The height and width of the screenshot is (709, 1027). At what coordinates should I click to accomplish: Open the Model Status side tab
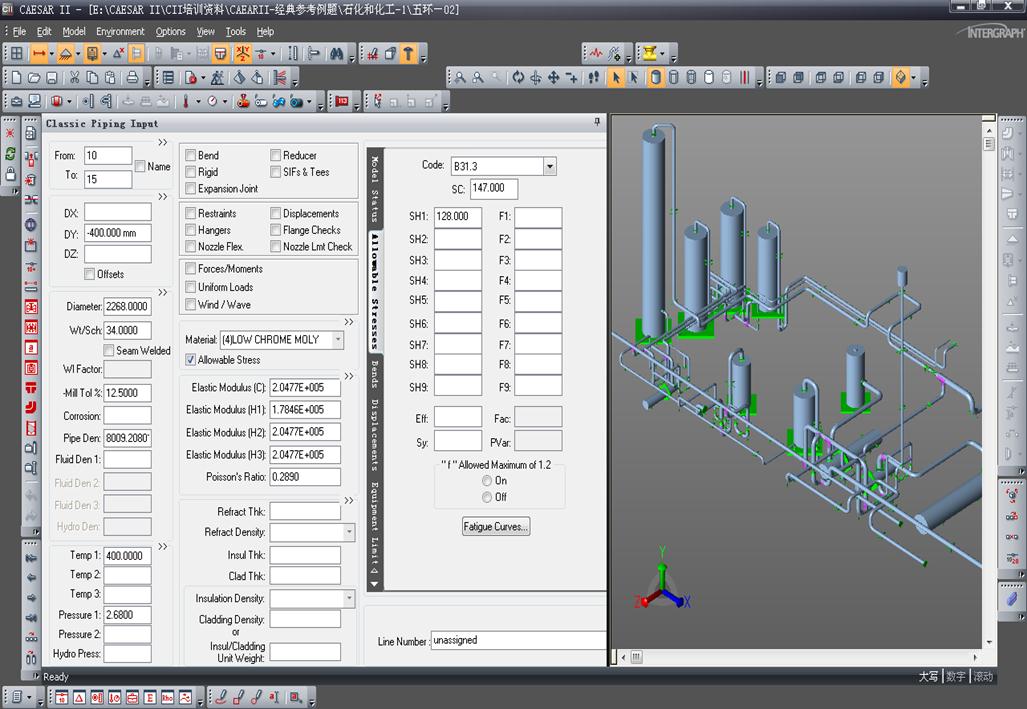(x=375, y=189)
